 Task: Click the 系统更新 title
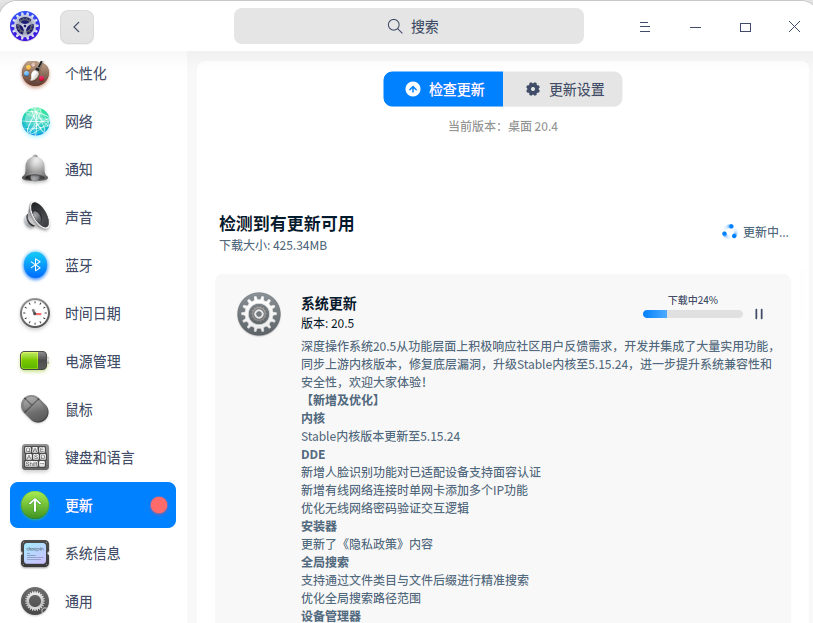point(329,303)
